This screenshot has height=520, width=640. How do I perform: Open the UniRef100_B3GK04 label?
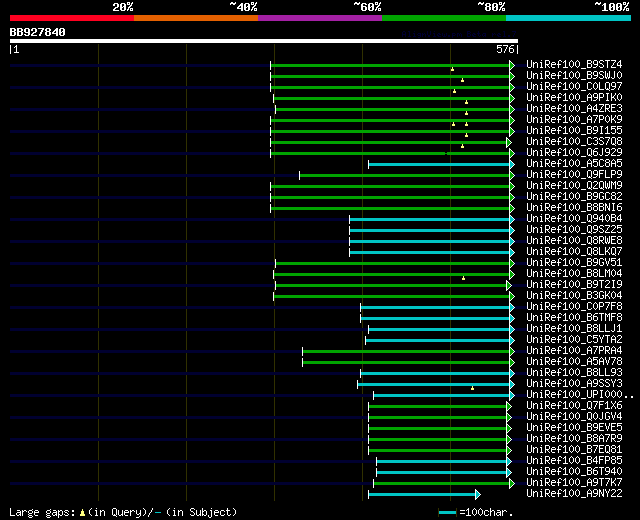coord(574,296)
